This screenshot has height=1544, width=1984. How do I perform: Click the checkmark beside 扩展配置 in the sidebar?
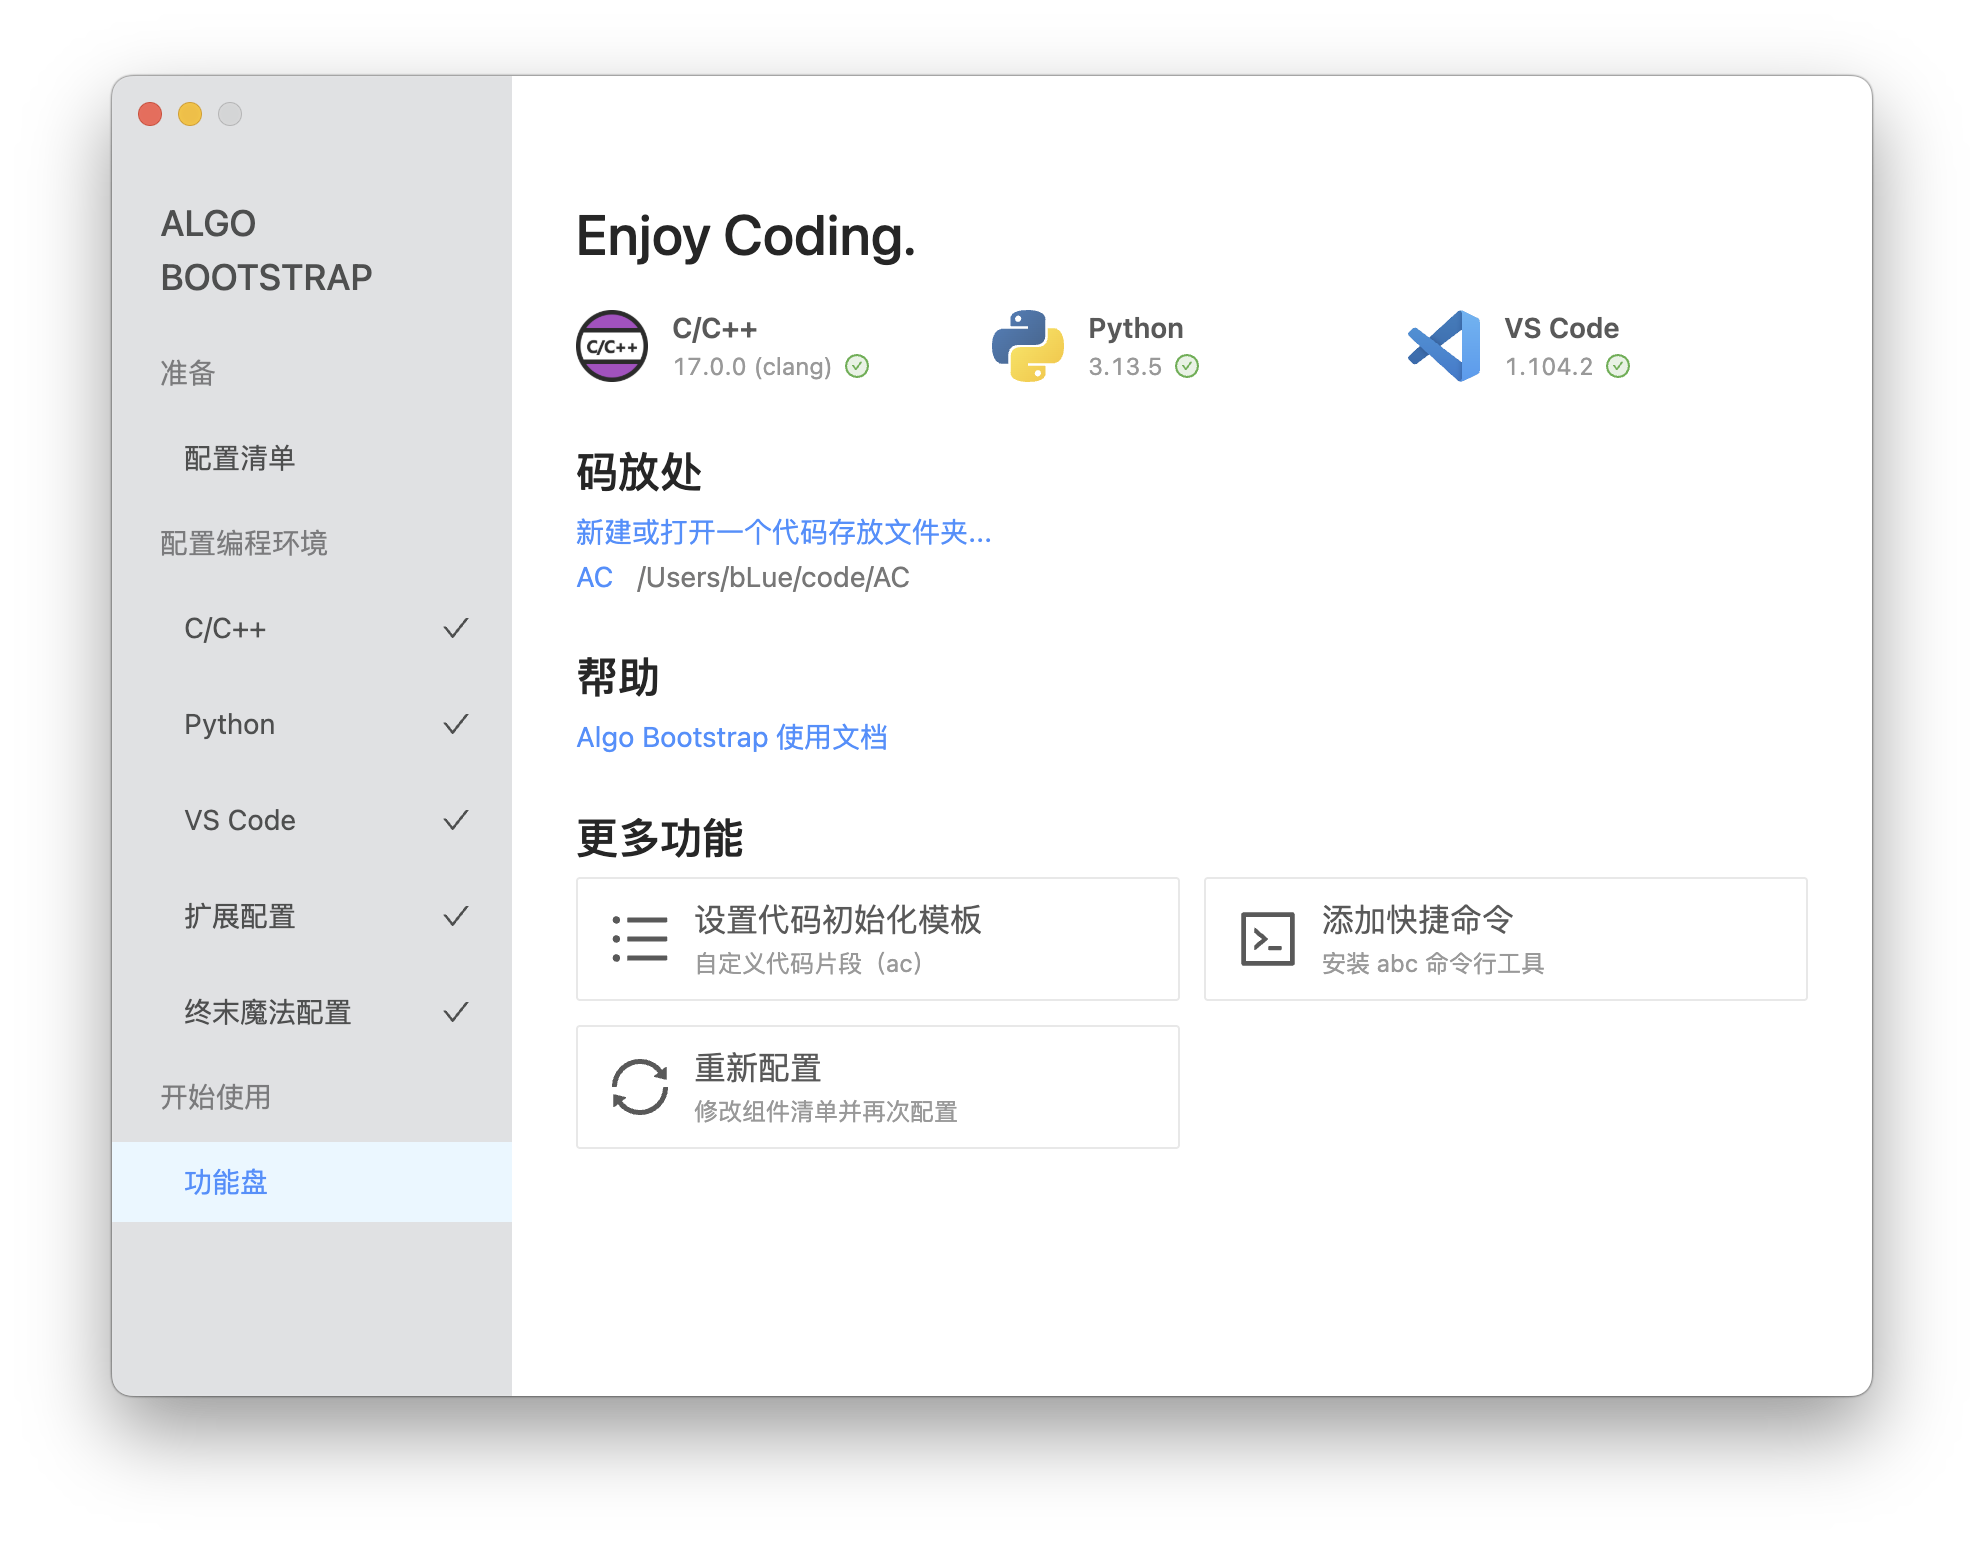pyautogui.click(x=456, y=916)
